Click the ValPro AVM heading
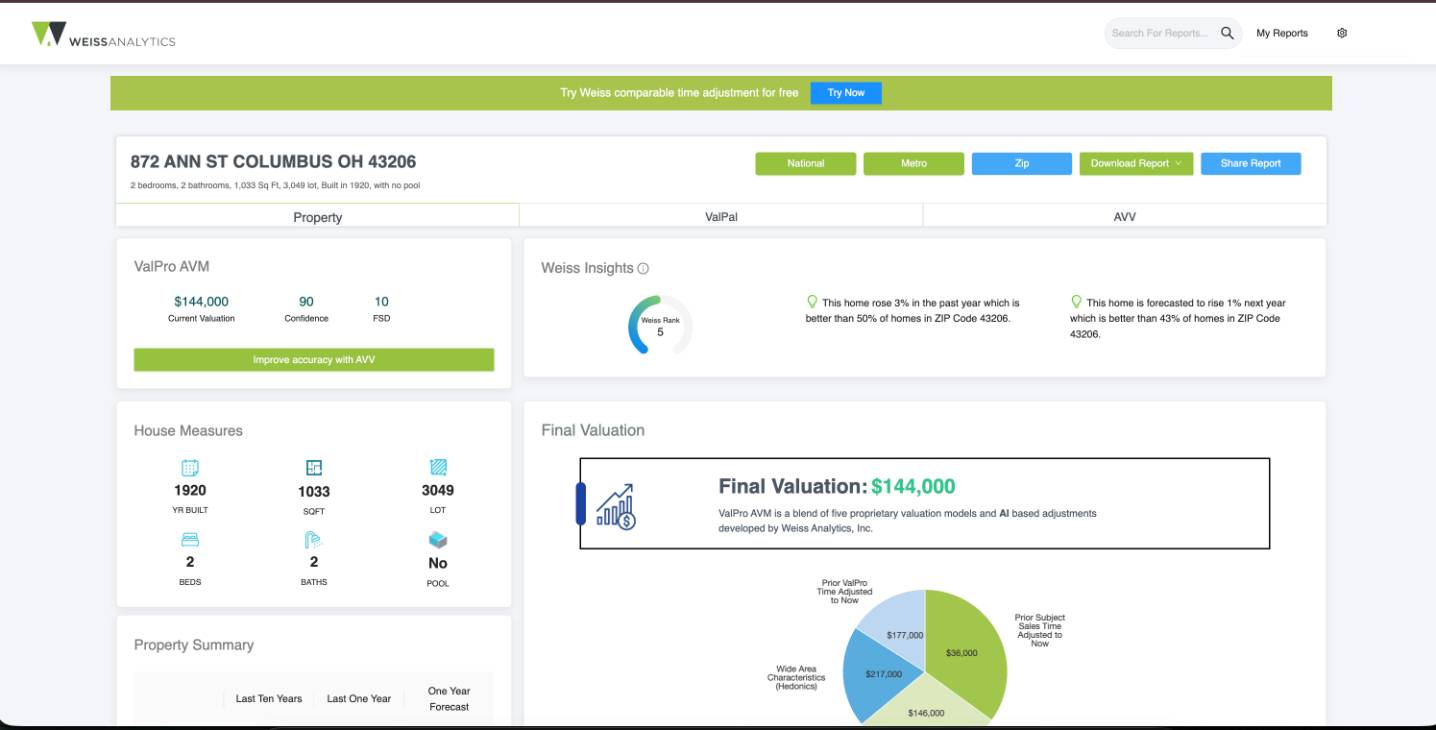The height and width of the screenshot is (730, 1436). pos(172,266)
